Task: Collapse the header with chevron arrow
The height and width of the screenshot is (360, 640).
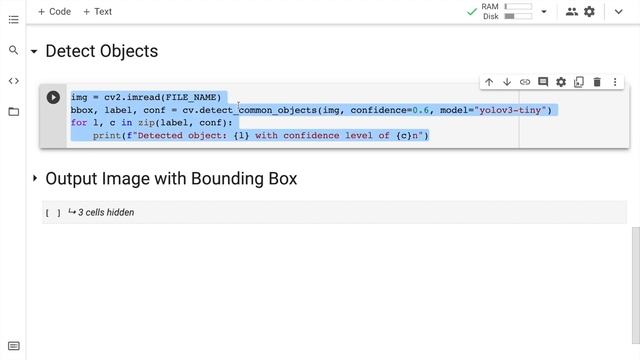Action: click(618, 12)
